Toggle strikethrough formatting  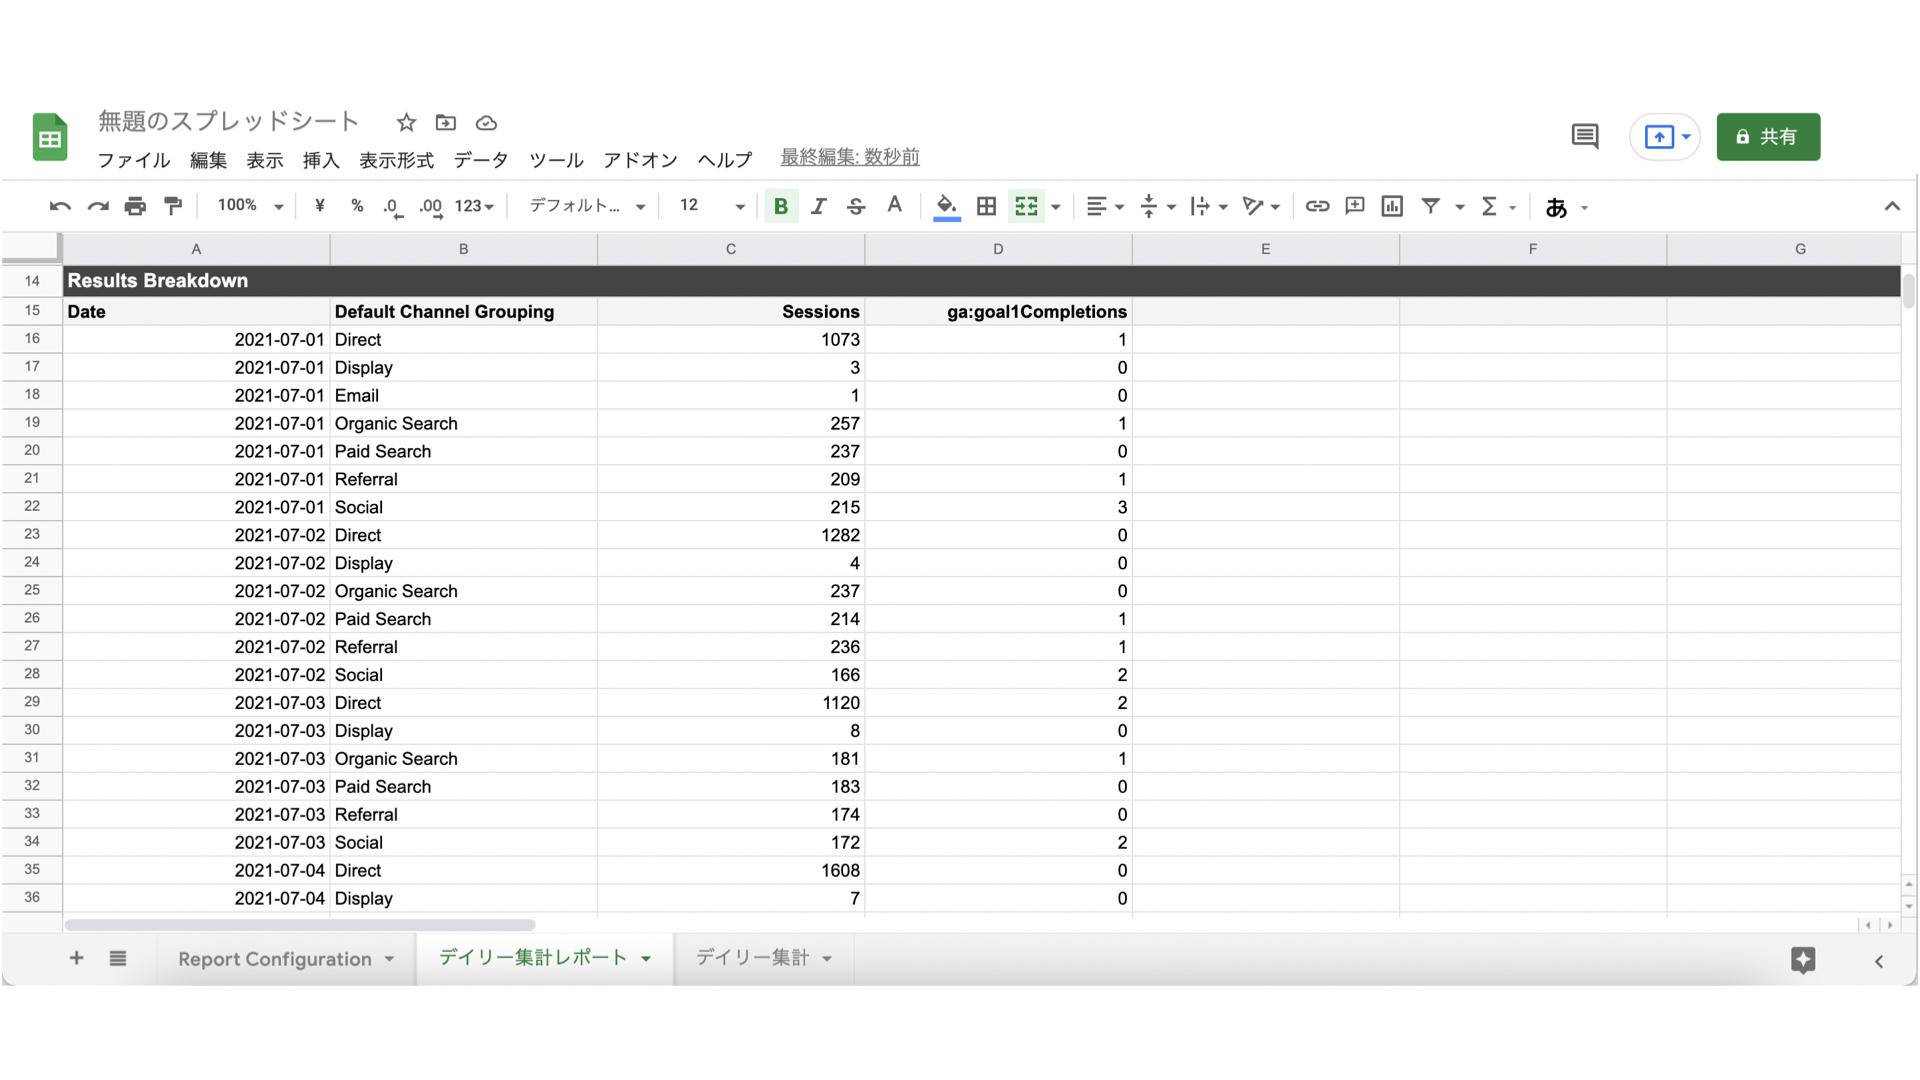tap(856, 206)
